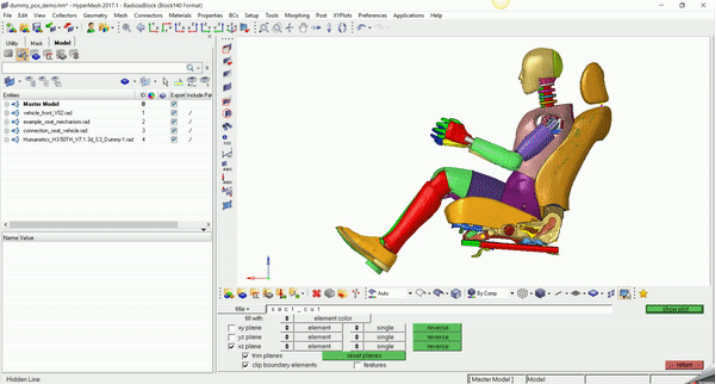Expand the example_seat_mechanism.rad node
The image size is (716, 384).
[7, 122]
